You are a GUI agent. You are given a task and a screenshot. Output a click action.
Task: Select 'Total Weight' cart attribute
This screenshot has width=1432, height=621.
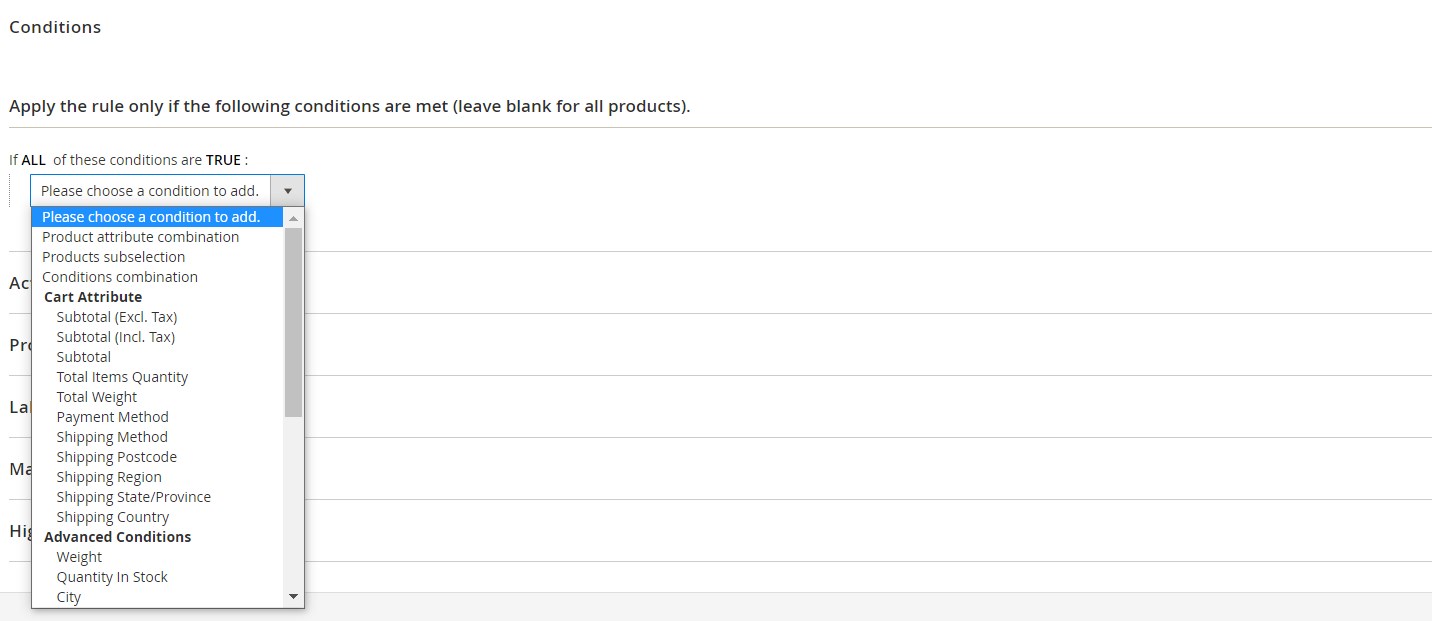click(97, 397)
